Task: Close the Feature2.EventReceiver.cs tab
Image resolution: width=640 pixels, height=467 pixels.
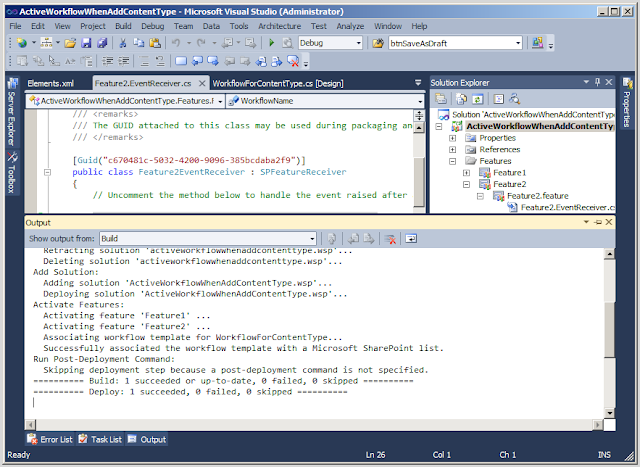Action: 202,83
